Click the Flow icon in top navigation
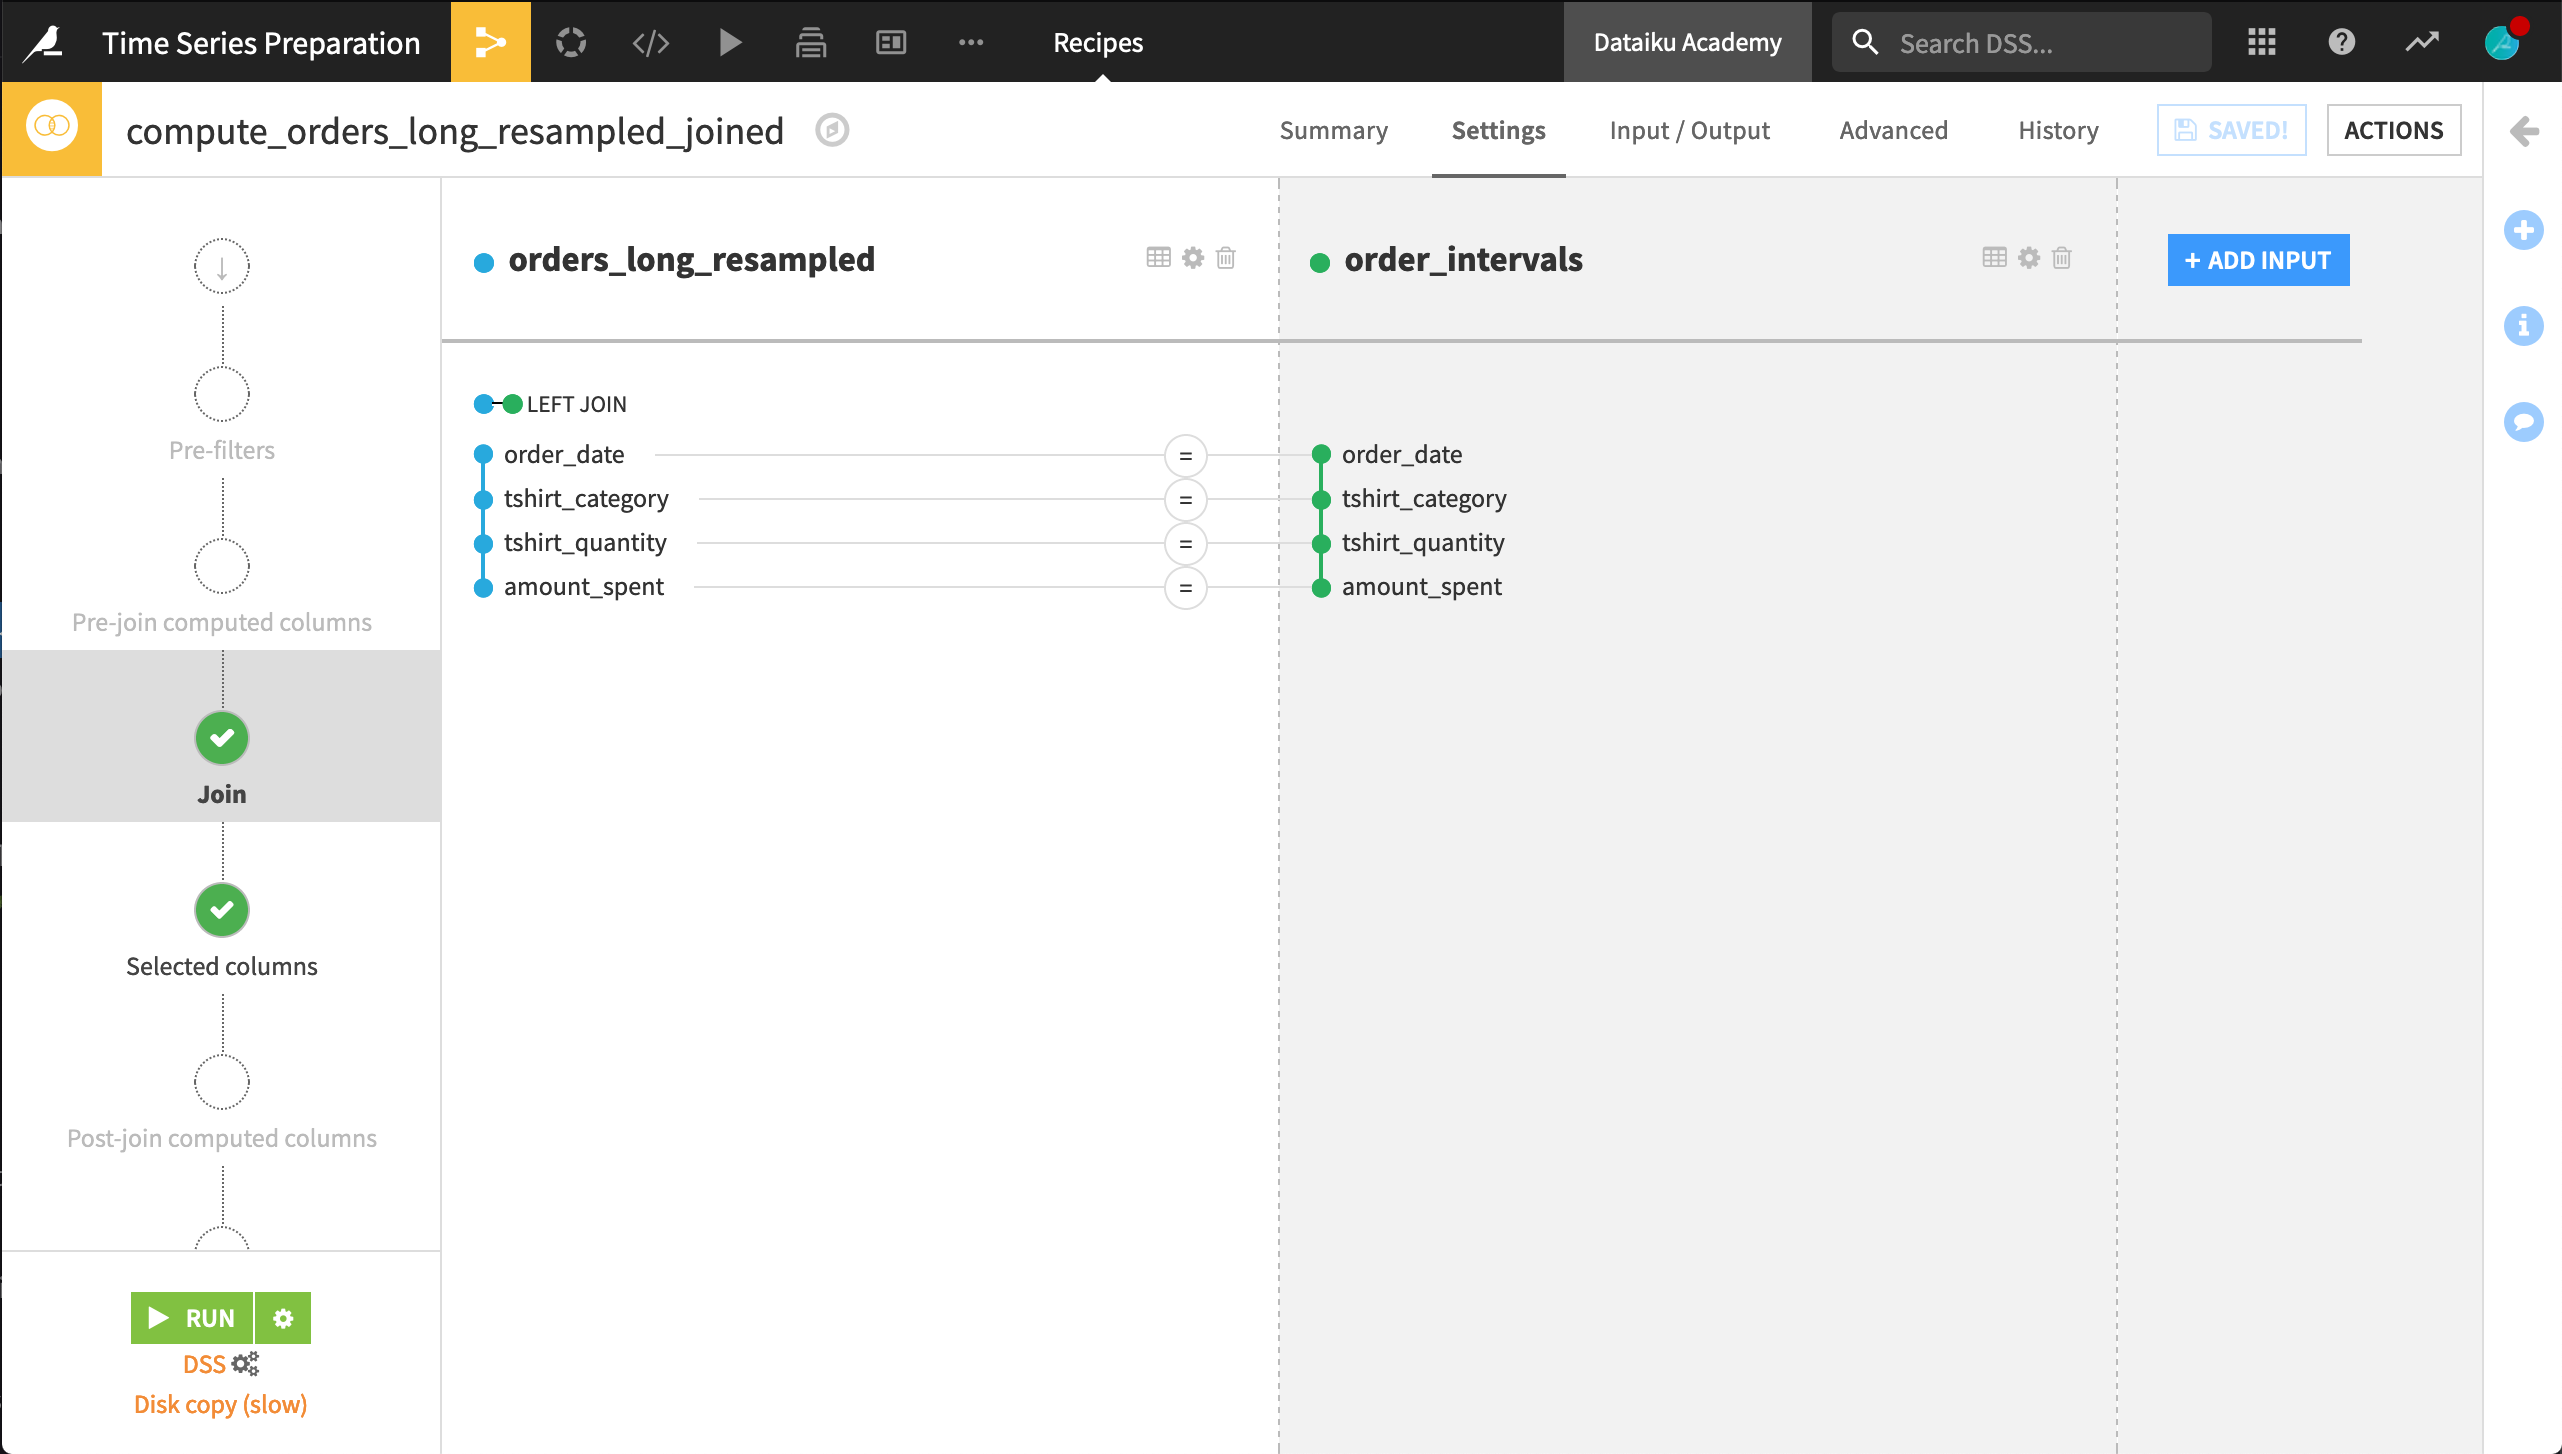 click(x=490, y=42)
